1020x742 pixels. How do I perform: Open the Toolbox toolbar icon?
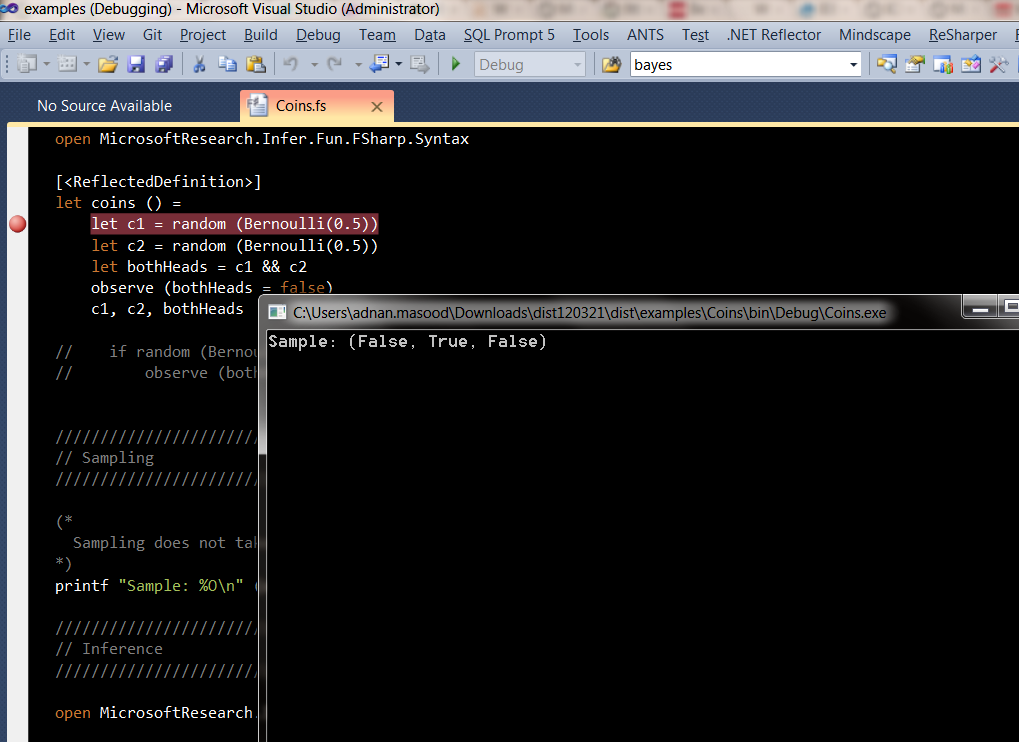pyautogui.click(x=971, y=64)
